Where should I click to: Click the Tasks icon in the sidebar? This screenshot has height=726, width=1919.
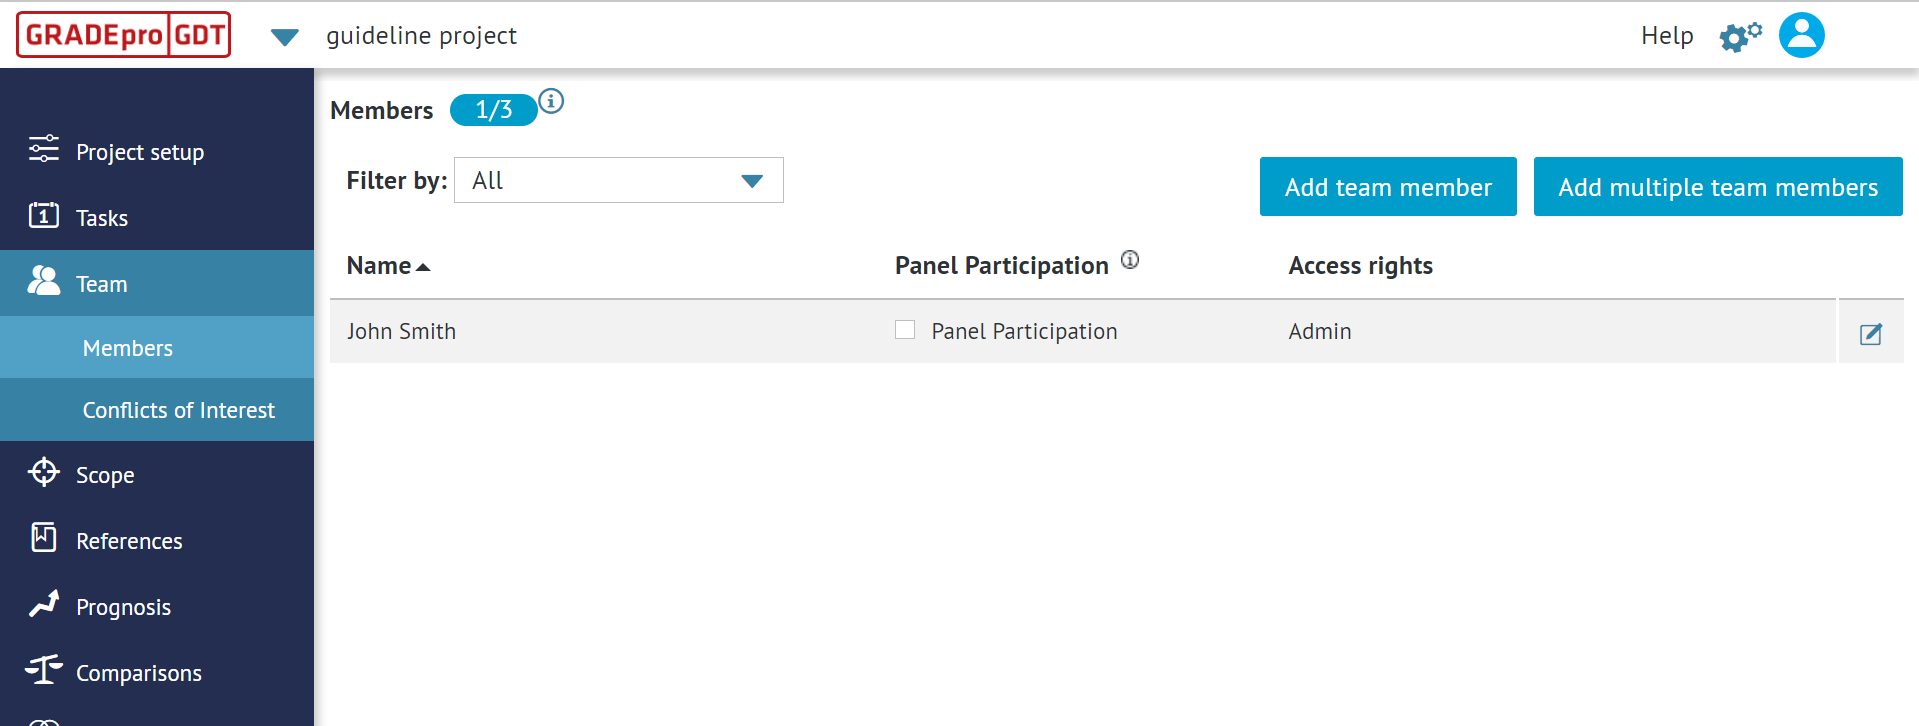point(43,216)
